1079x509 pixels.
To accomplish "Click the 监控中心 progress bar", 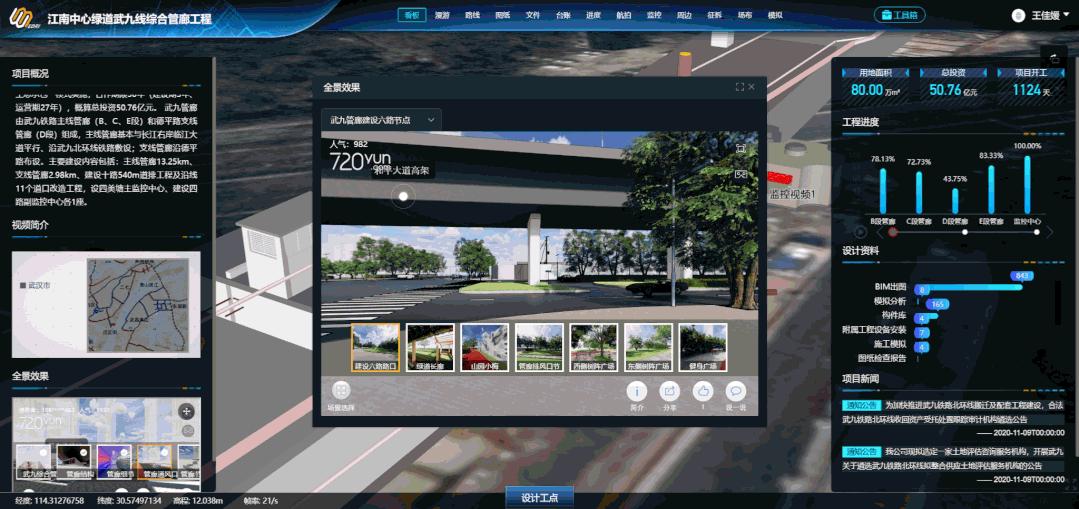I will pos(1027,185).
